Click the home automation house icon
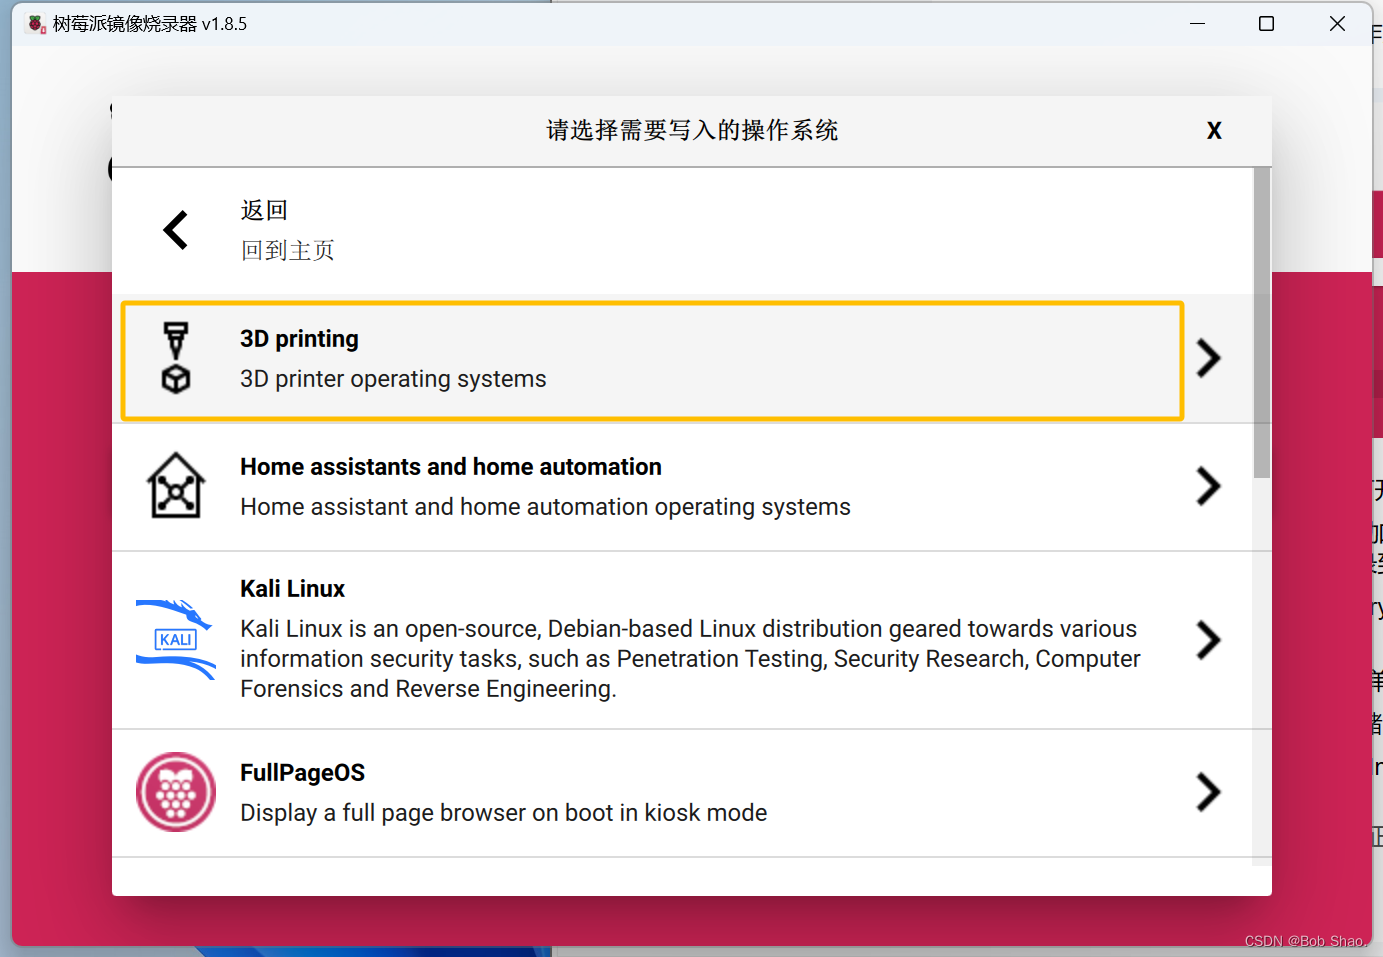 click(x=176, y=486)
